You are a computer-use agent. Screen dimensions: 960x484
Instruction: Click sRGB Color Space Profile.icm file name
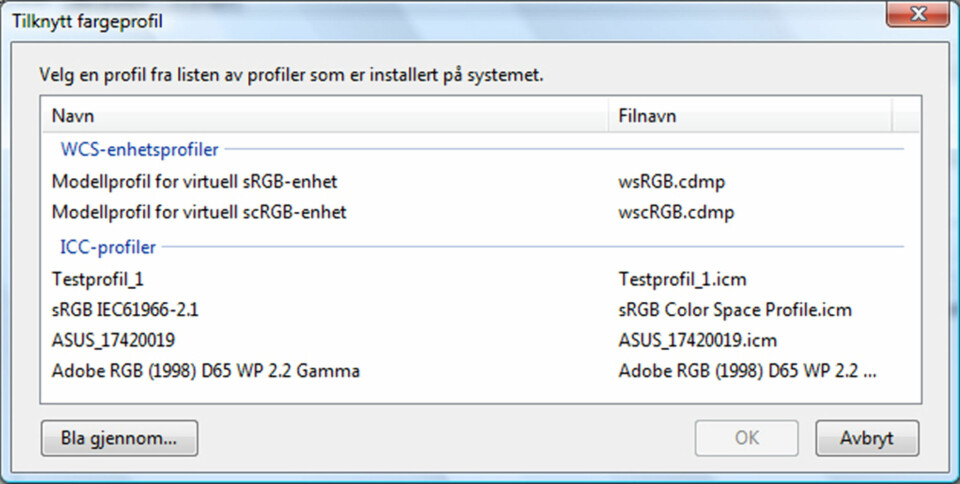pyautogui.click(x=735, y=310)
